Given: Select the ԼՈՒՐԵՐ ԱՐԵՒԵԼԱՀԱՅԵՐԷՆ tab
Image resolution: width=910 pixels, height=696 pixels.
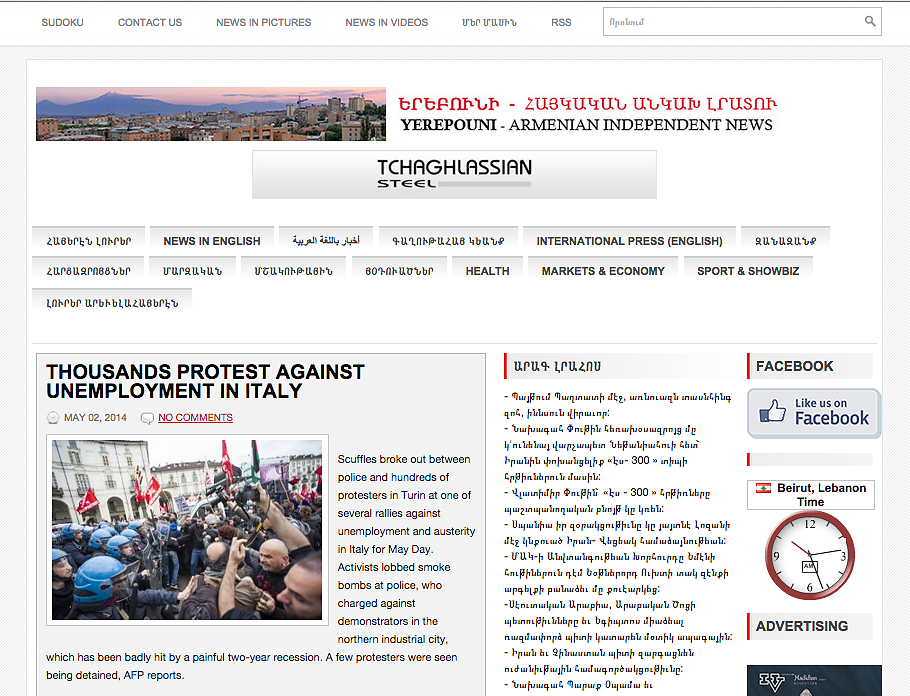Looking at the screenshot, I should (x=112, y=303).
